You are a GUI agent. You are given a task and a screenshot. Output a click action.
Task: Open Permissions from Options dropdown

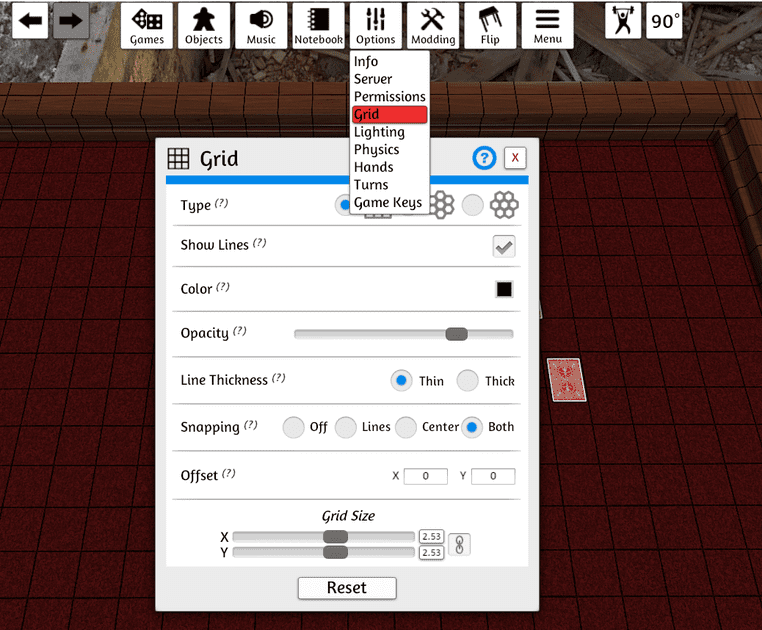(x=390, y=97)
